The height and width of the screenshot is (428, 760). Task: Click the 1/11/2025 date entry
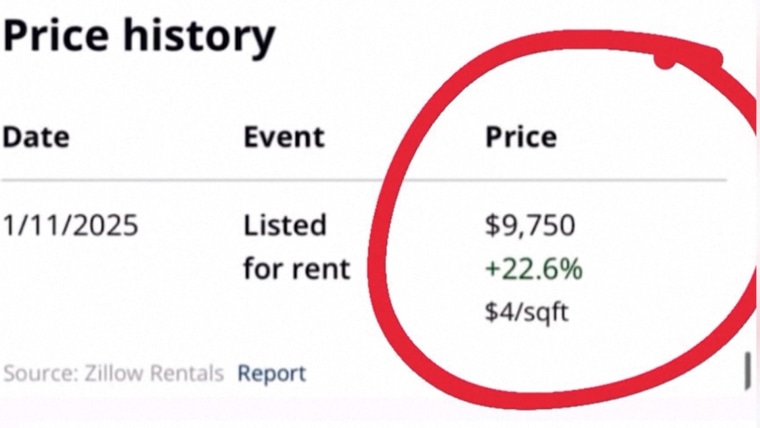coord(69,225)
